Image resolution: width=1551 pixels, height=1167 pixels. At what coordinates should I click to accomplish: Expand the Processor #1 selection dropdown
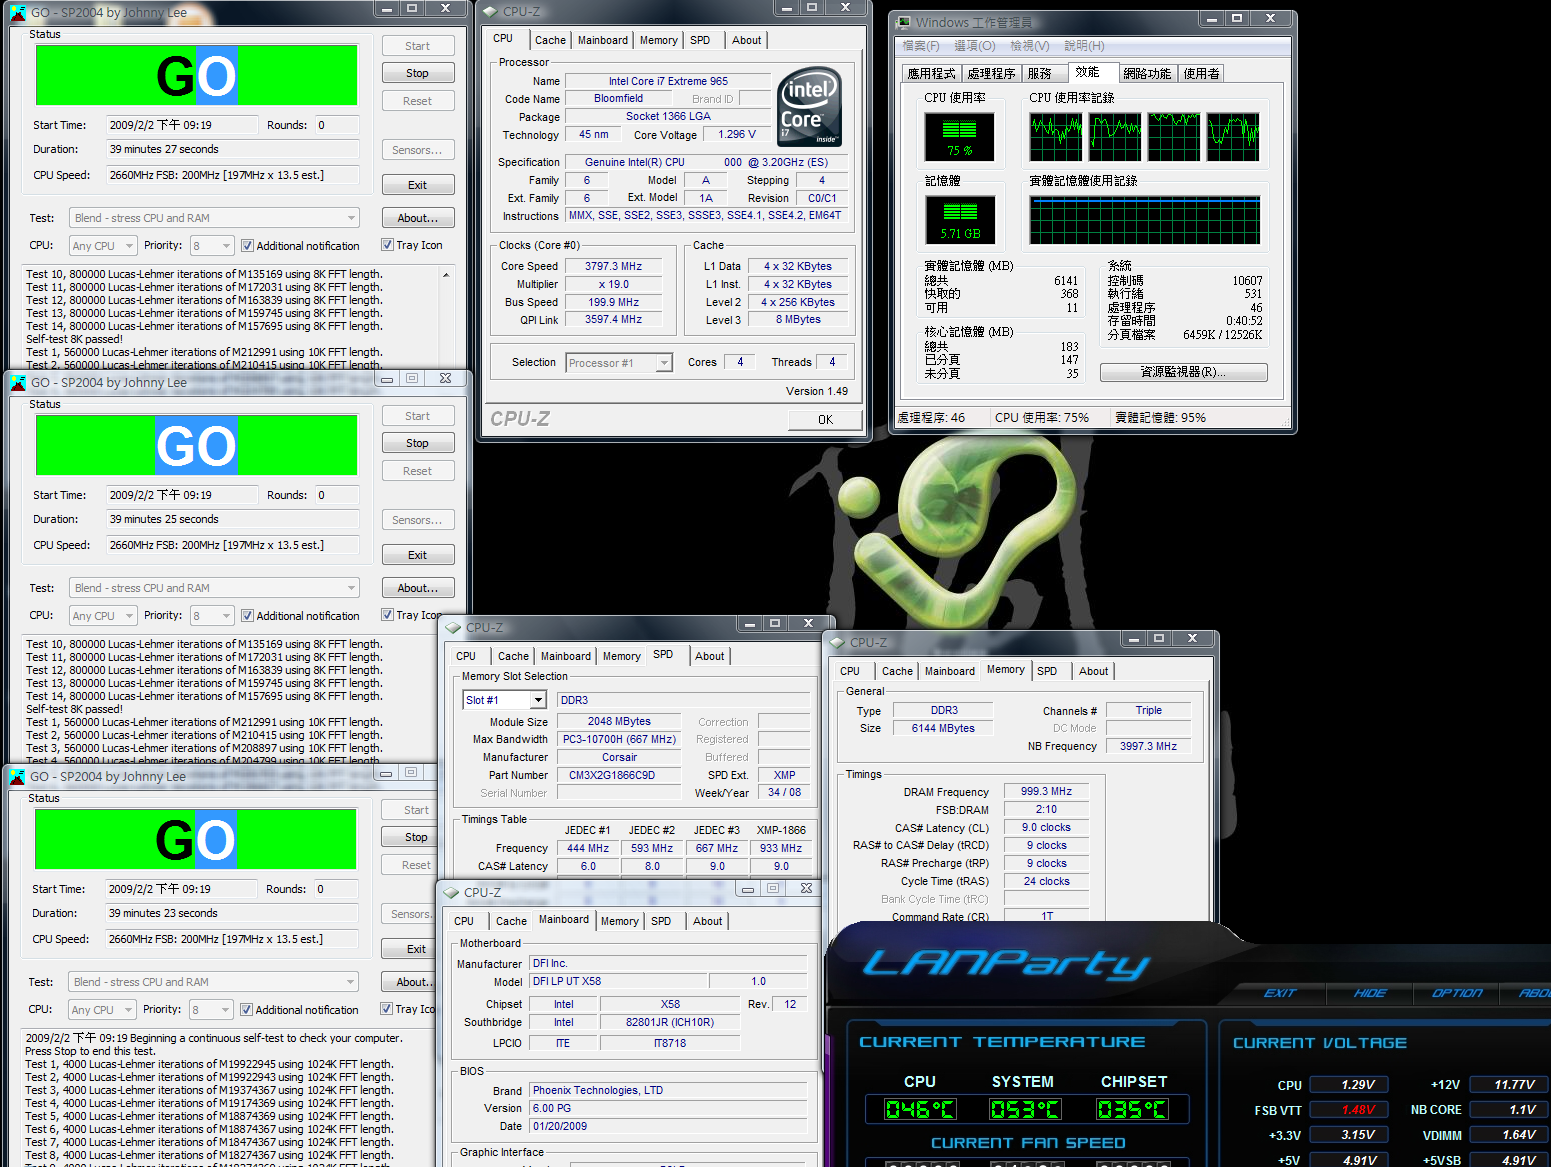click(x=664, y=363)
